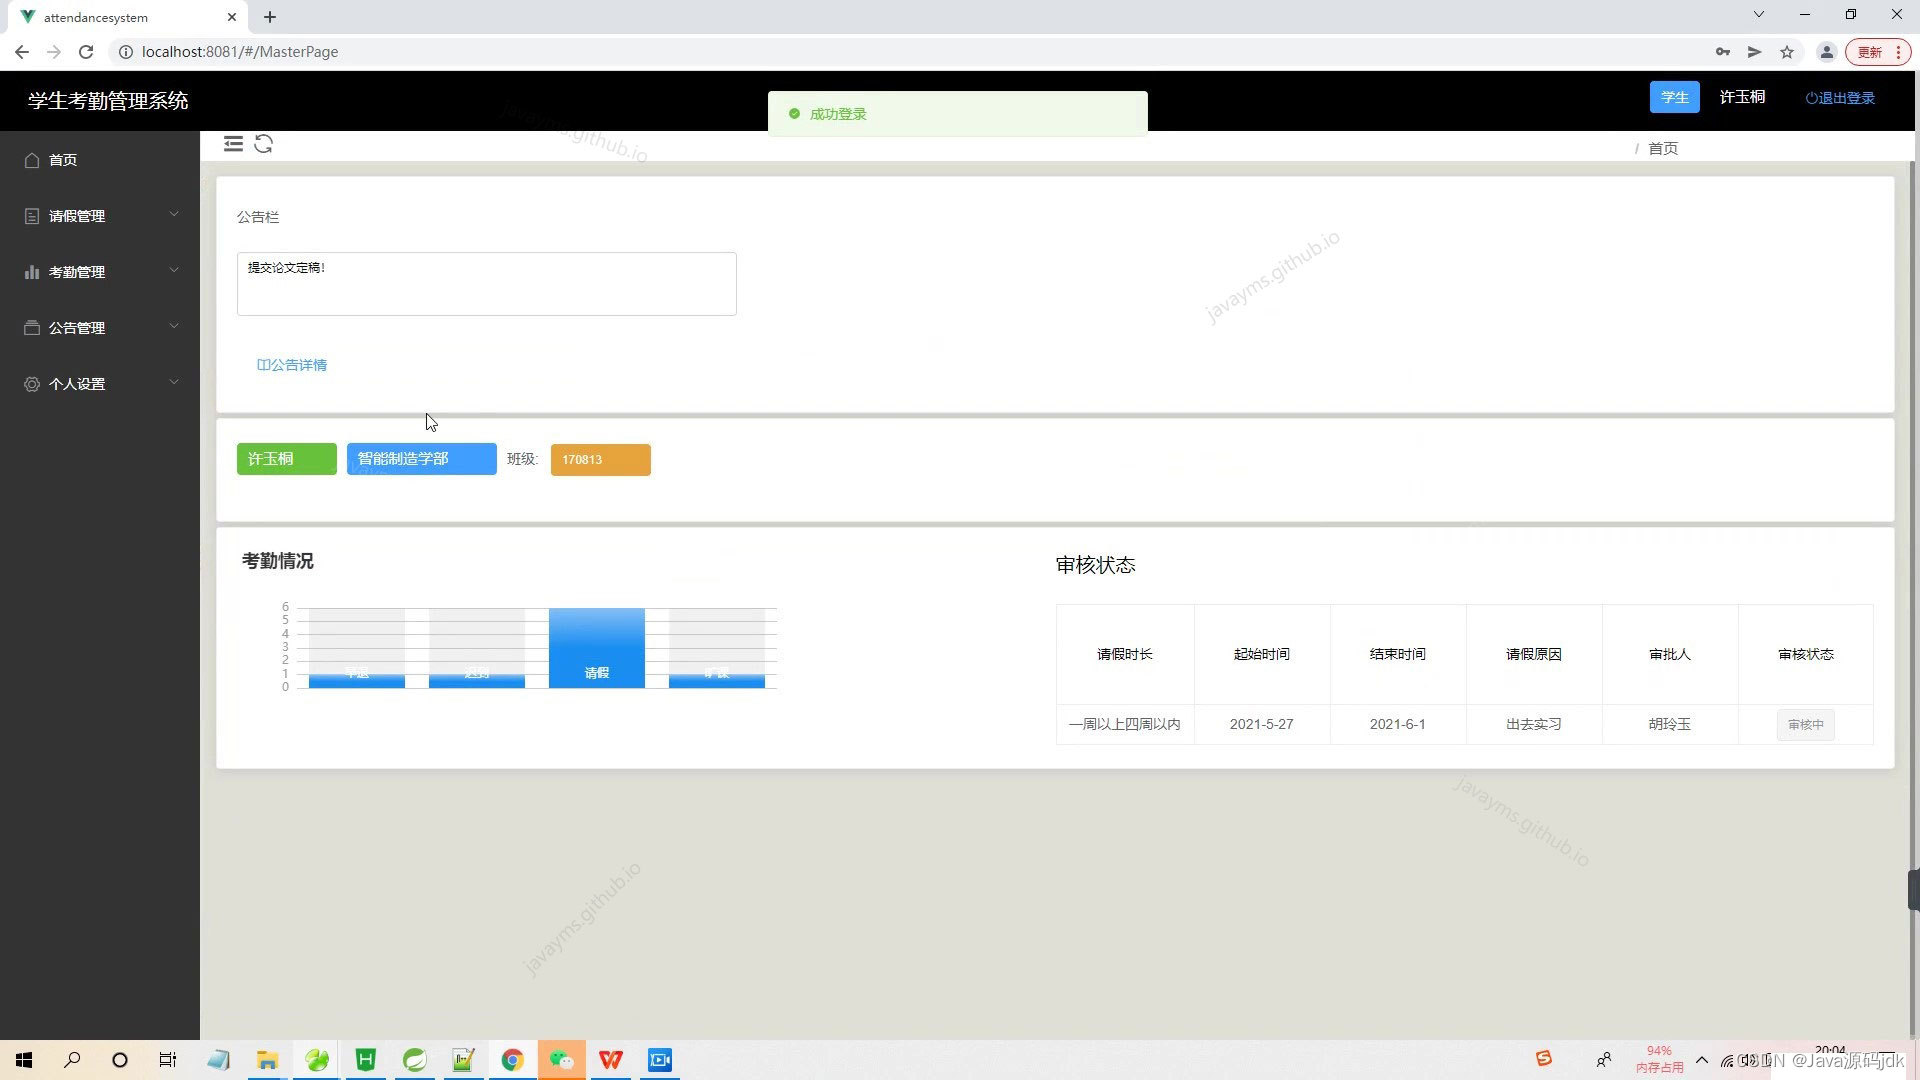Click the 请假时长 column header
Screen dimensions: 1920x1080
(1125, 654)
